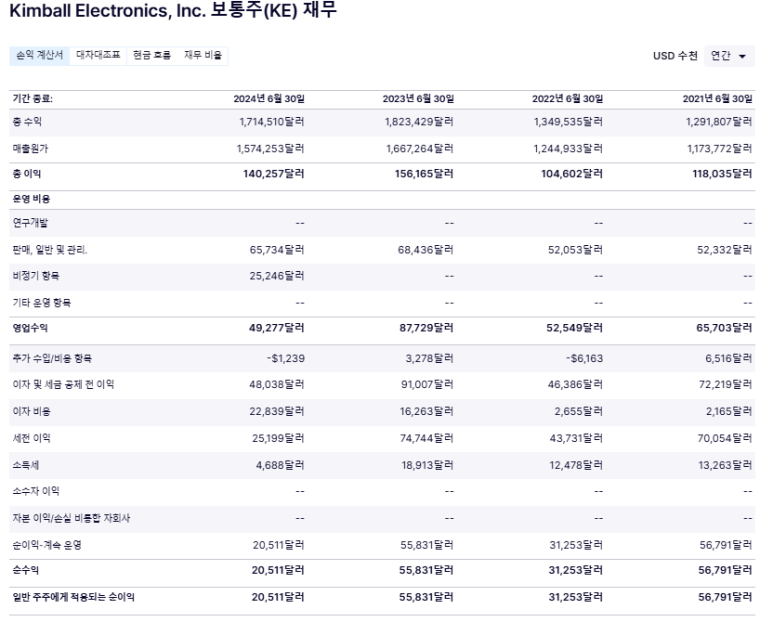Open the 현금 흐름 tab

(151, 55)
